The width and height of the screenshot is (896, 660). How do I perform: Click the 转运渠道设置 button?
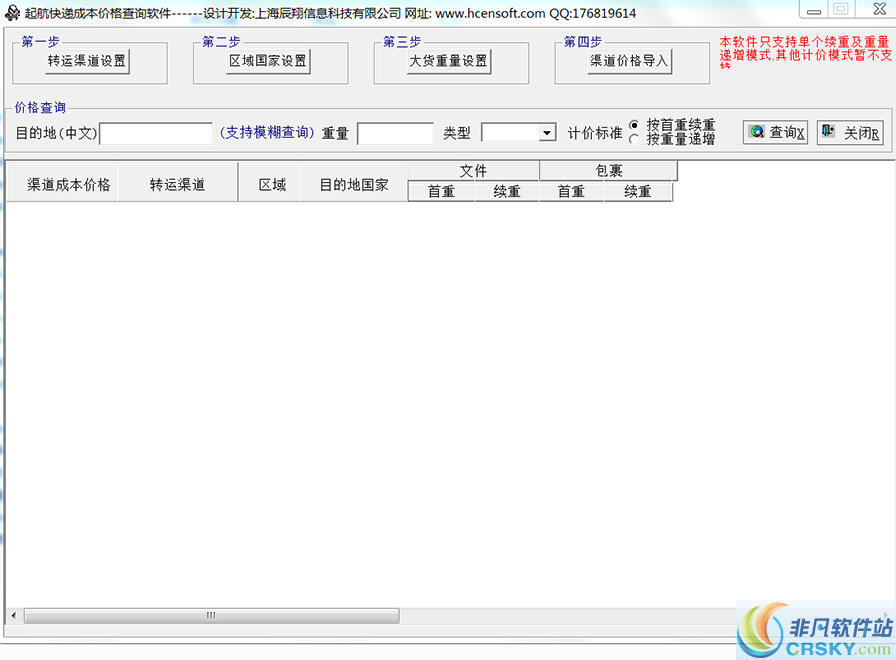point(87,61)
